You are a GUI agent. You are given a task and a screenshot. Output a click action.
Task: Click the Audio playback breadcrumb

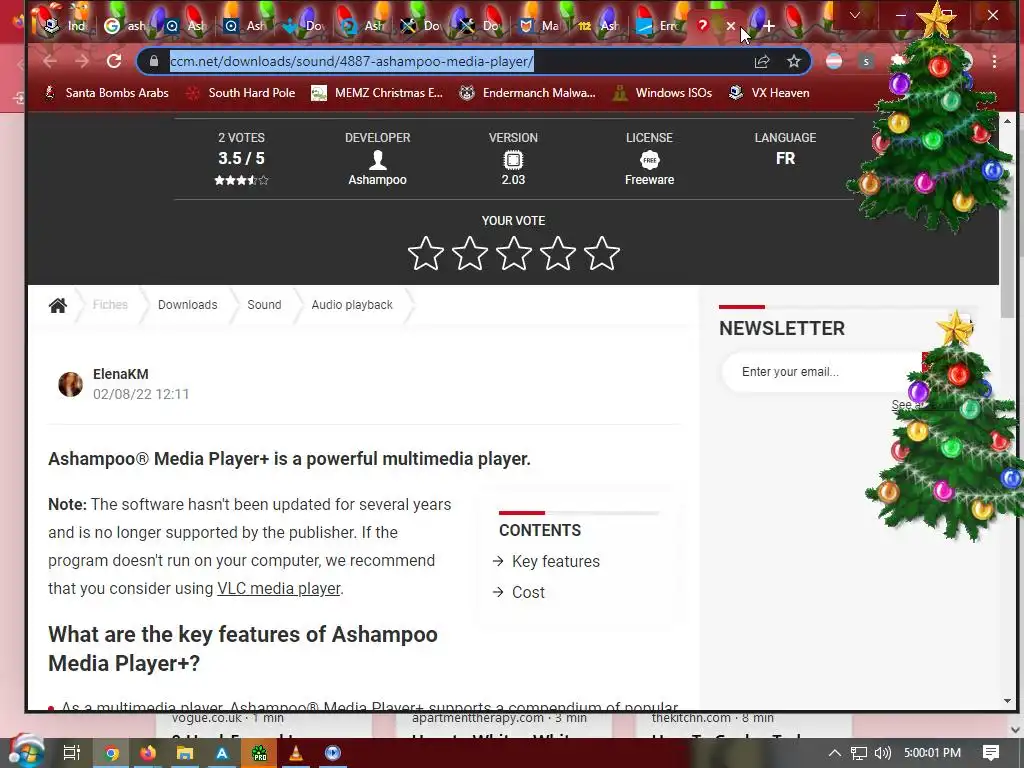[x=352, y=305]
